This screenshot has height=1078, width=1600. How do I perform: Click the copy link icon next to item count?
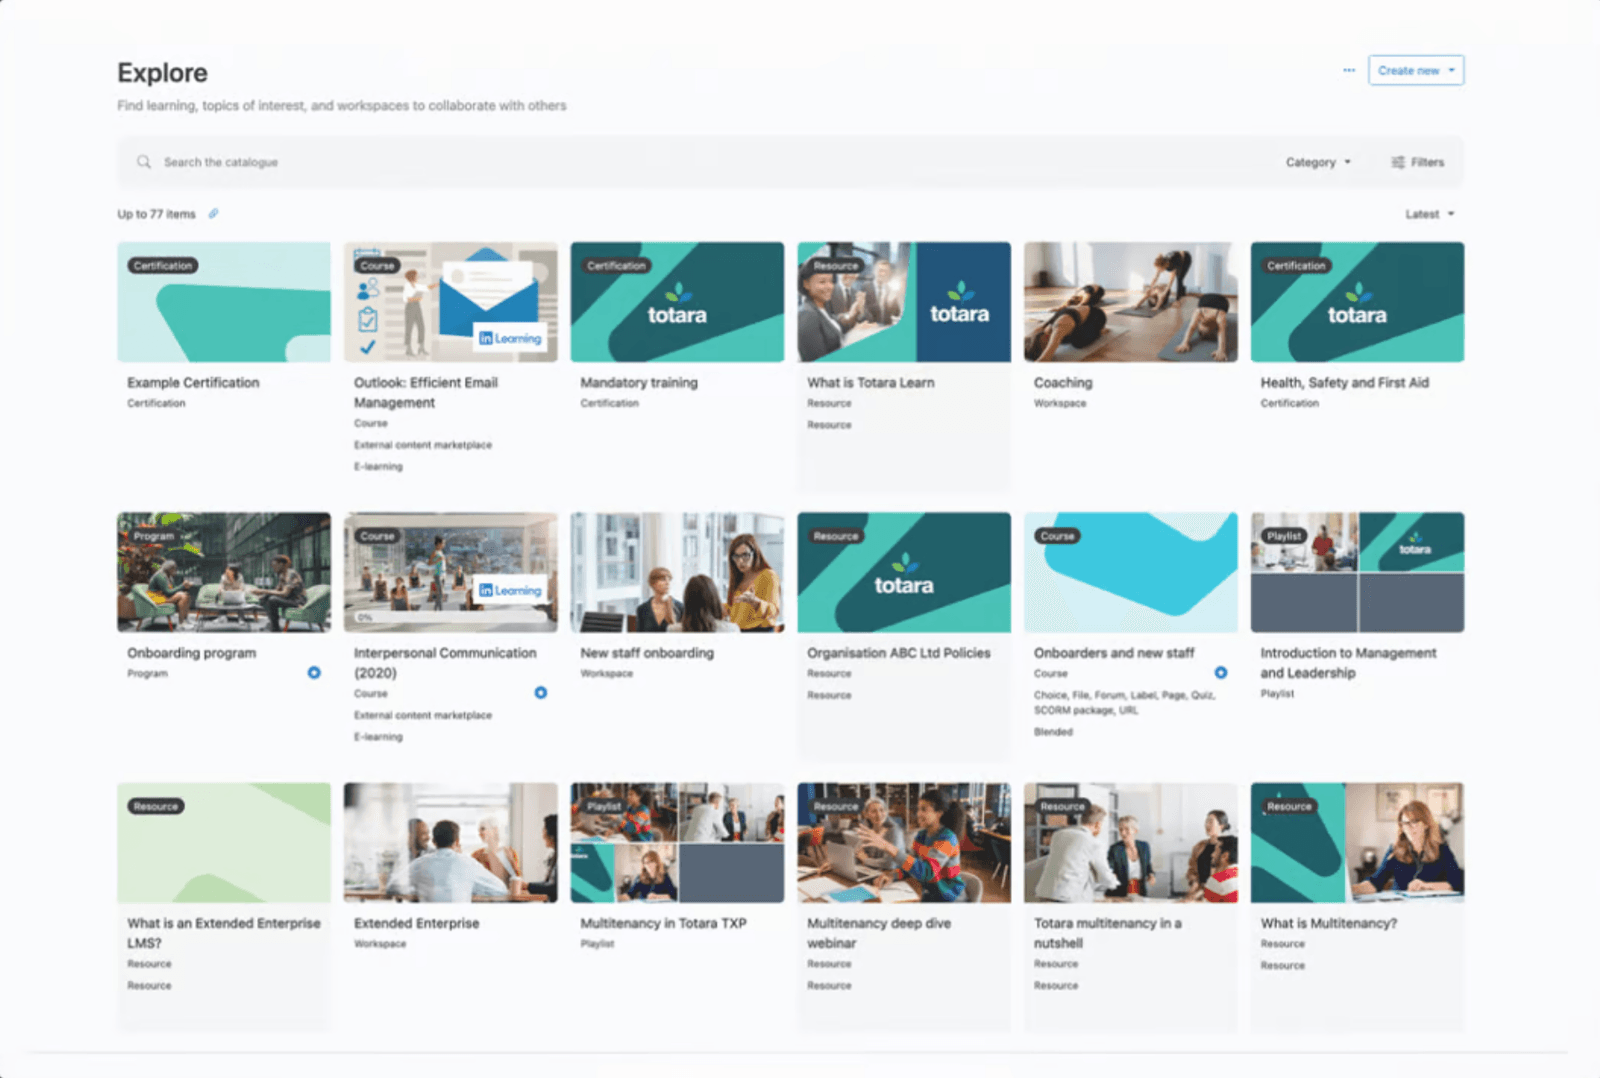[x=213, y=214]
